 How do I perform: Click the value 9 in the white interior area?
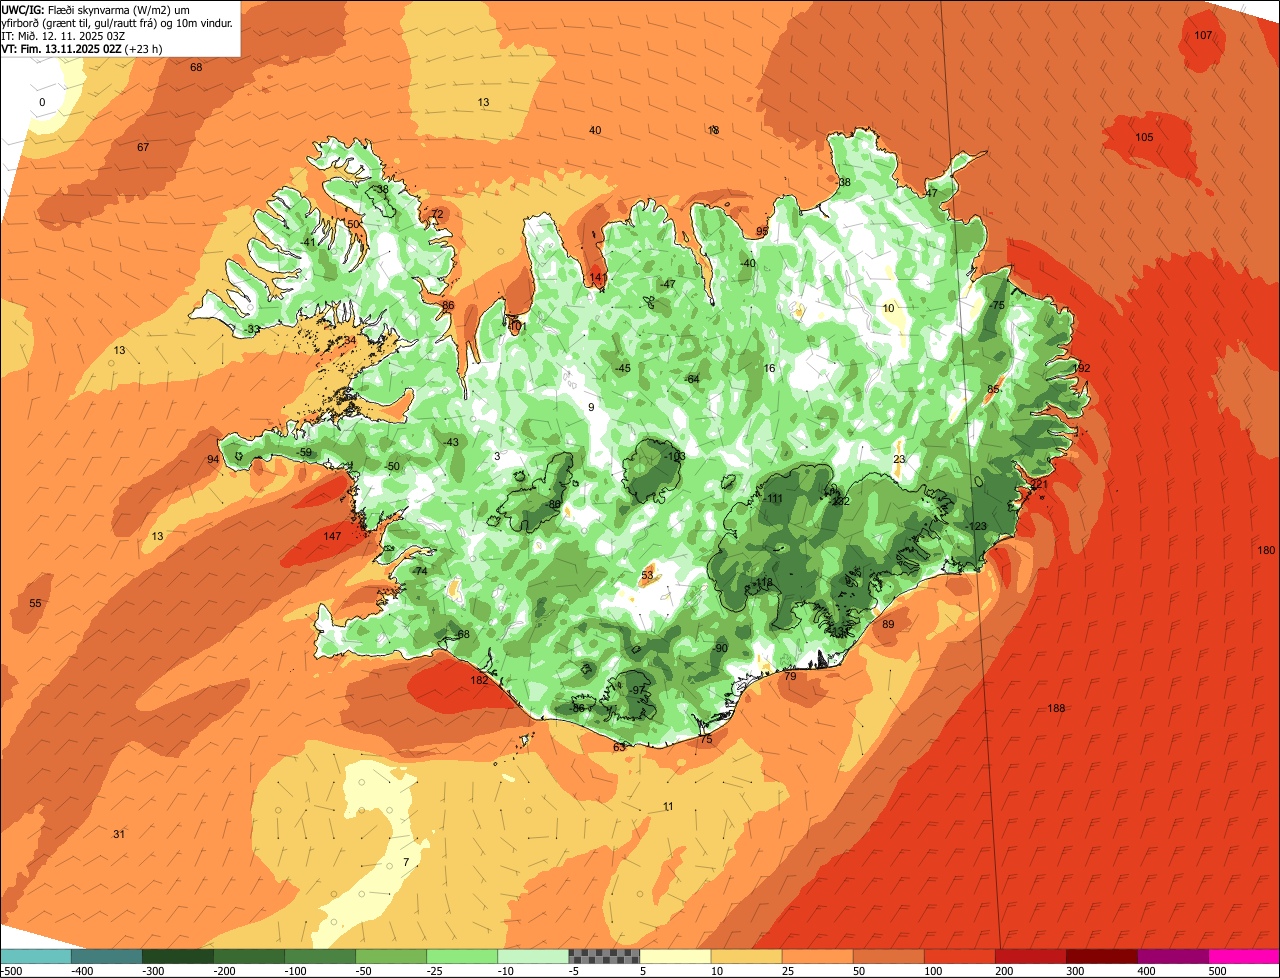(x=591, y=407)
